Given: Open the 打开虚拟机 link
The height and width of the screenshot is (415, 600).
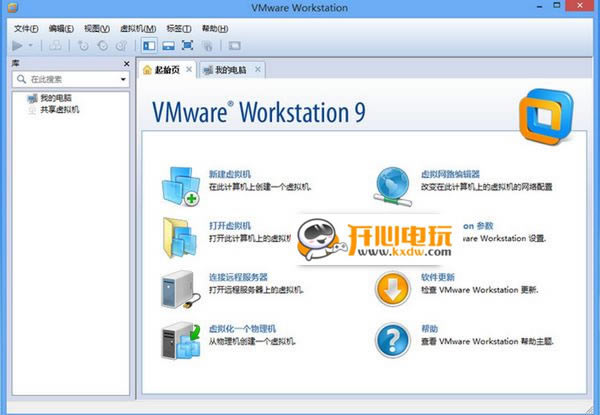Looking at the screenshot, I should pos(230,226).
